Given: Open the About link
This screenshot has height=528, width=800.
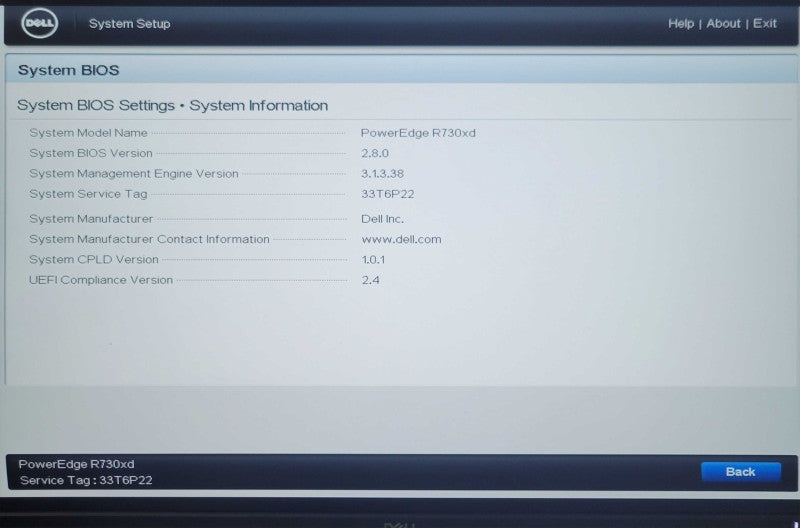Looking at the screenshot, I should (723, 23).
